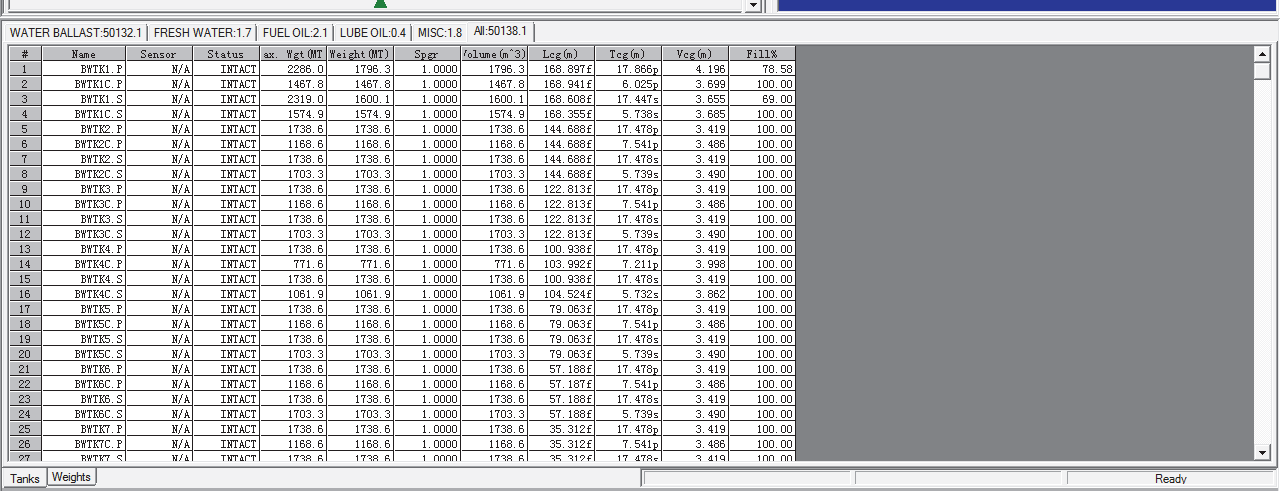This screenshot has height=491, width=1280.
Task: Click the Name column header
Action: 83,54
